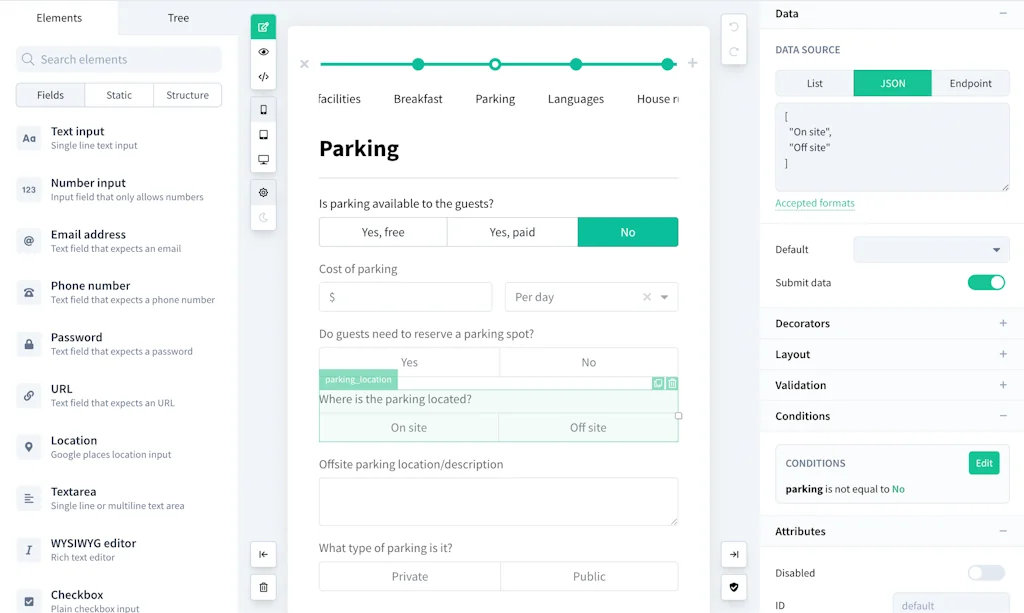This screenshot has width=1024, height=613.
Task: Open builder settings via the gear icon
Action: coord(263,192)
